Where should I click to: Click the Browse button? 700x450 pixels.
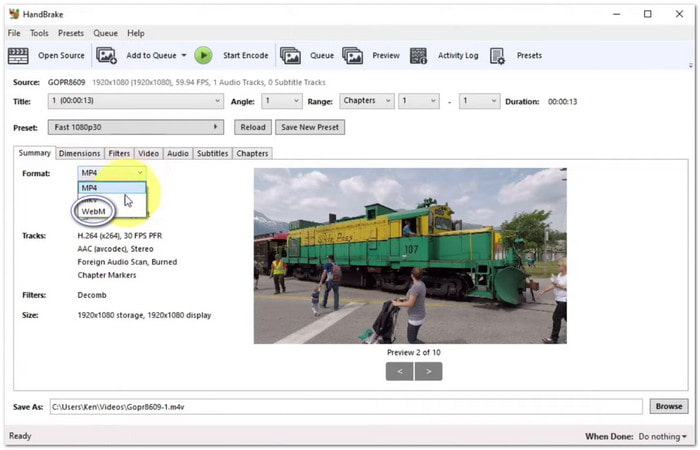pyautogui.click(x=669, y=407)
